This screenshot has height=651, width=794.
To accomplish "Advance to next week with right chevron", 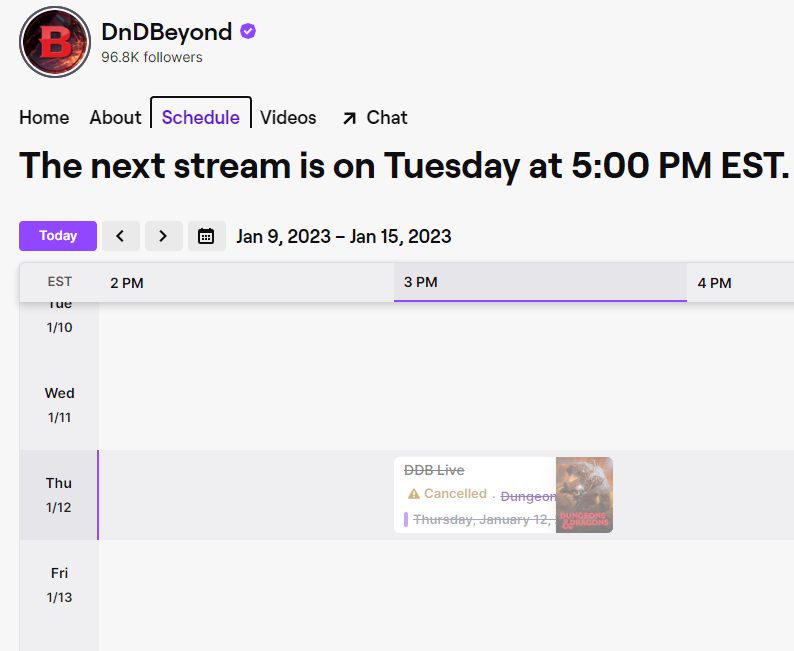I will click(163, 236).
